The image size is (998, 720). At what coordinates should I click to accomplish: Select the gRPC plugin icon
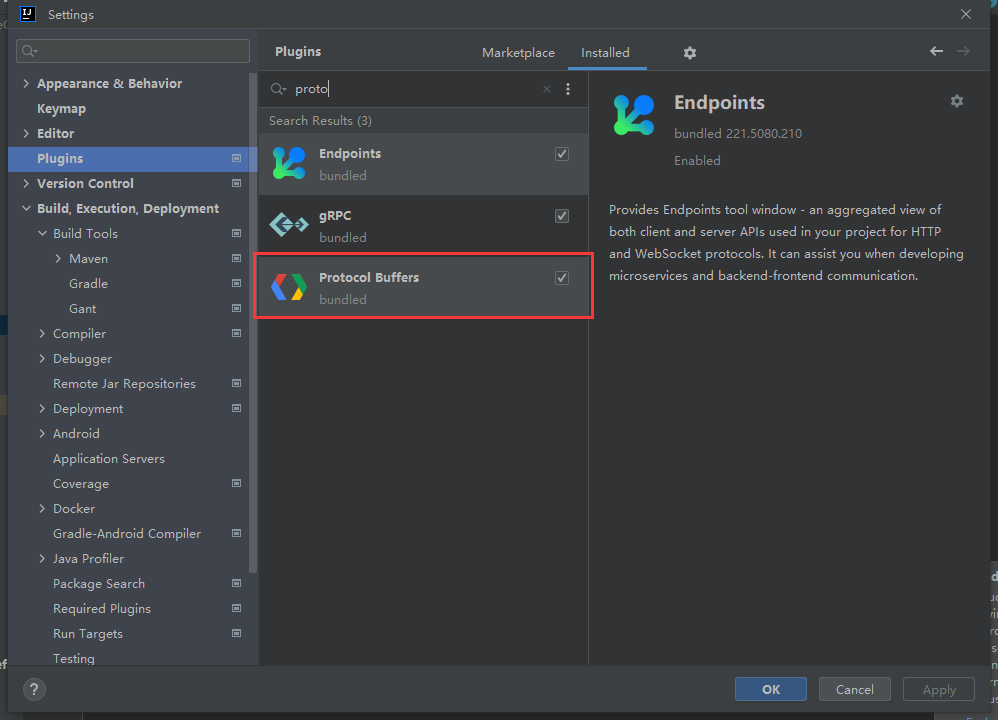click(x=289, y=225)
